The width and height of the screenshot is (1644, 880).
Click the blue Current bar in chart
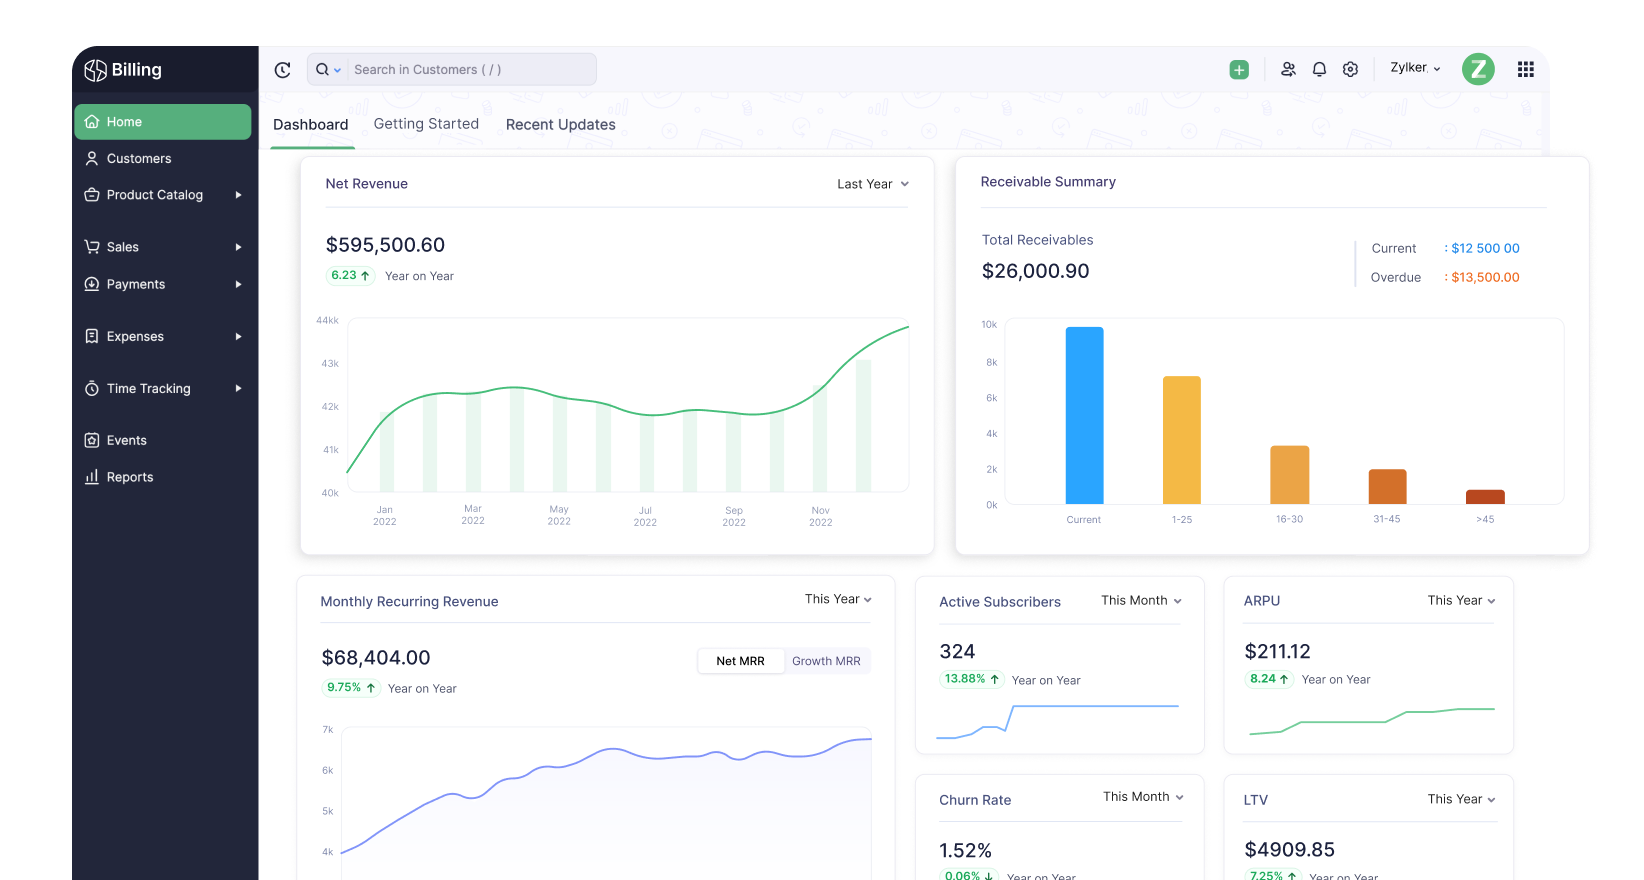[x=1084, y=415]
